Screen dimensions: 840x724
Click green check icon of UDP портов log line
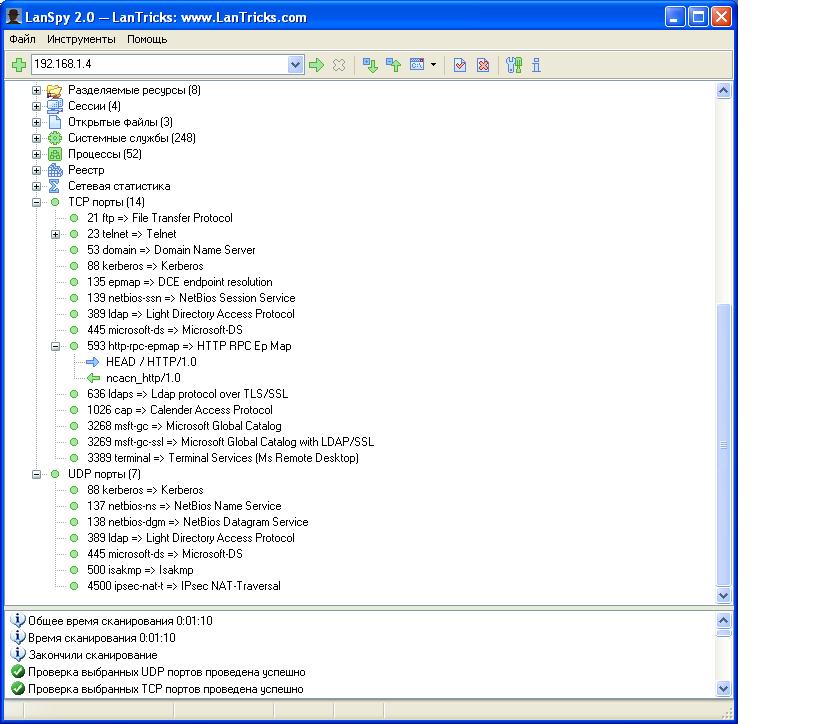pos(18,671)
